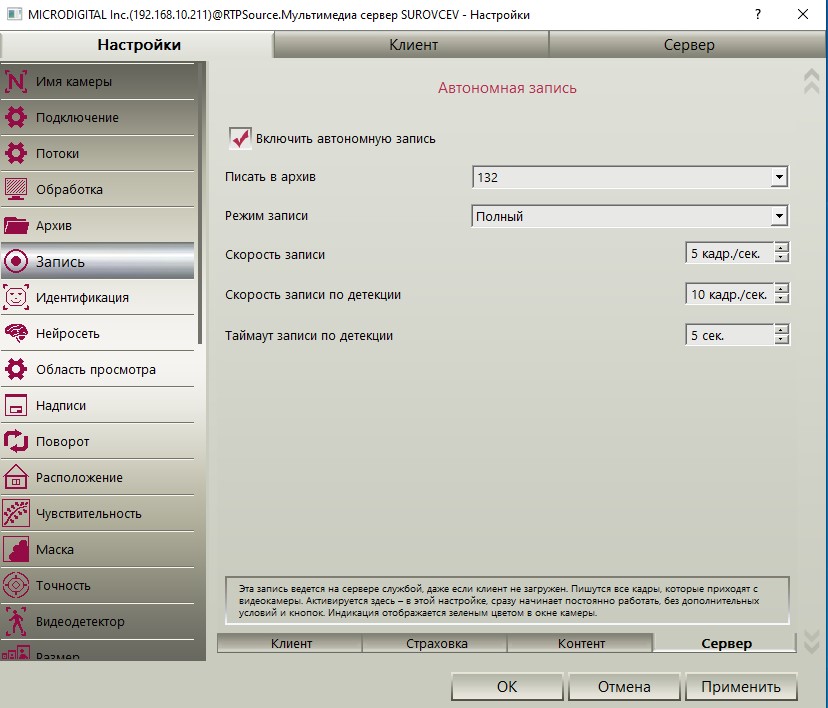Image resolution: width=828 pixels, height=708 pixels.
Task: Open the Имя камеры settings section
Action: 98,81
